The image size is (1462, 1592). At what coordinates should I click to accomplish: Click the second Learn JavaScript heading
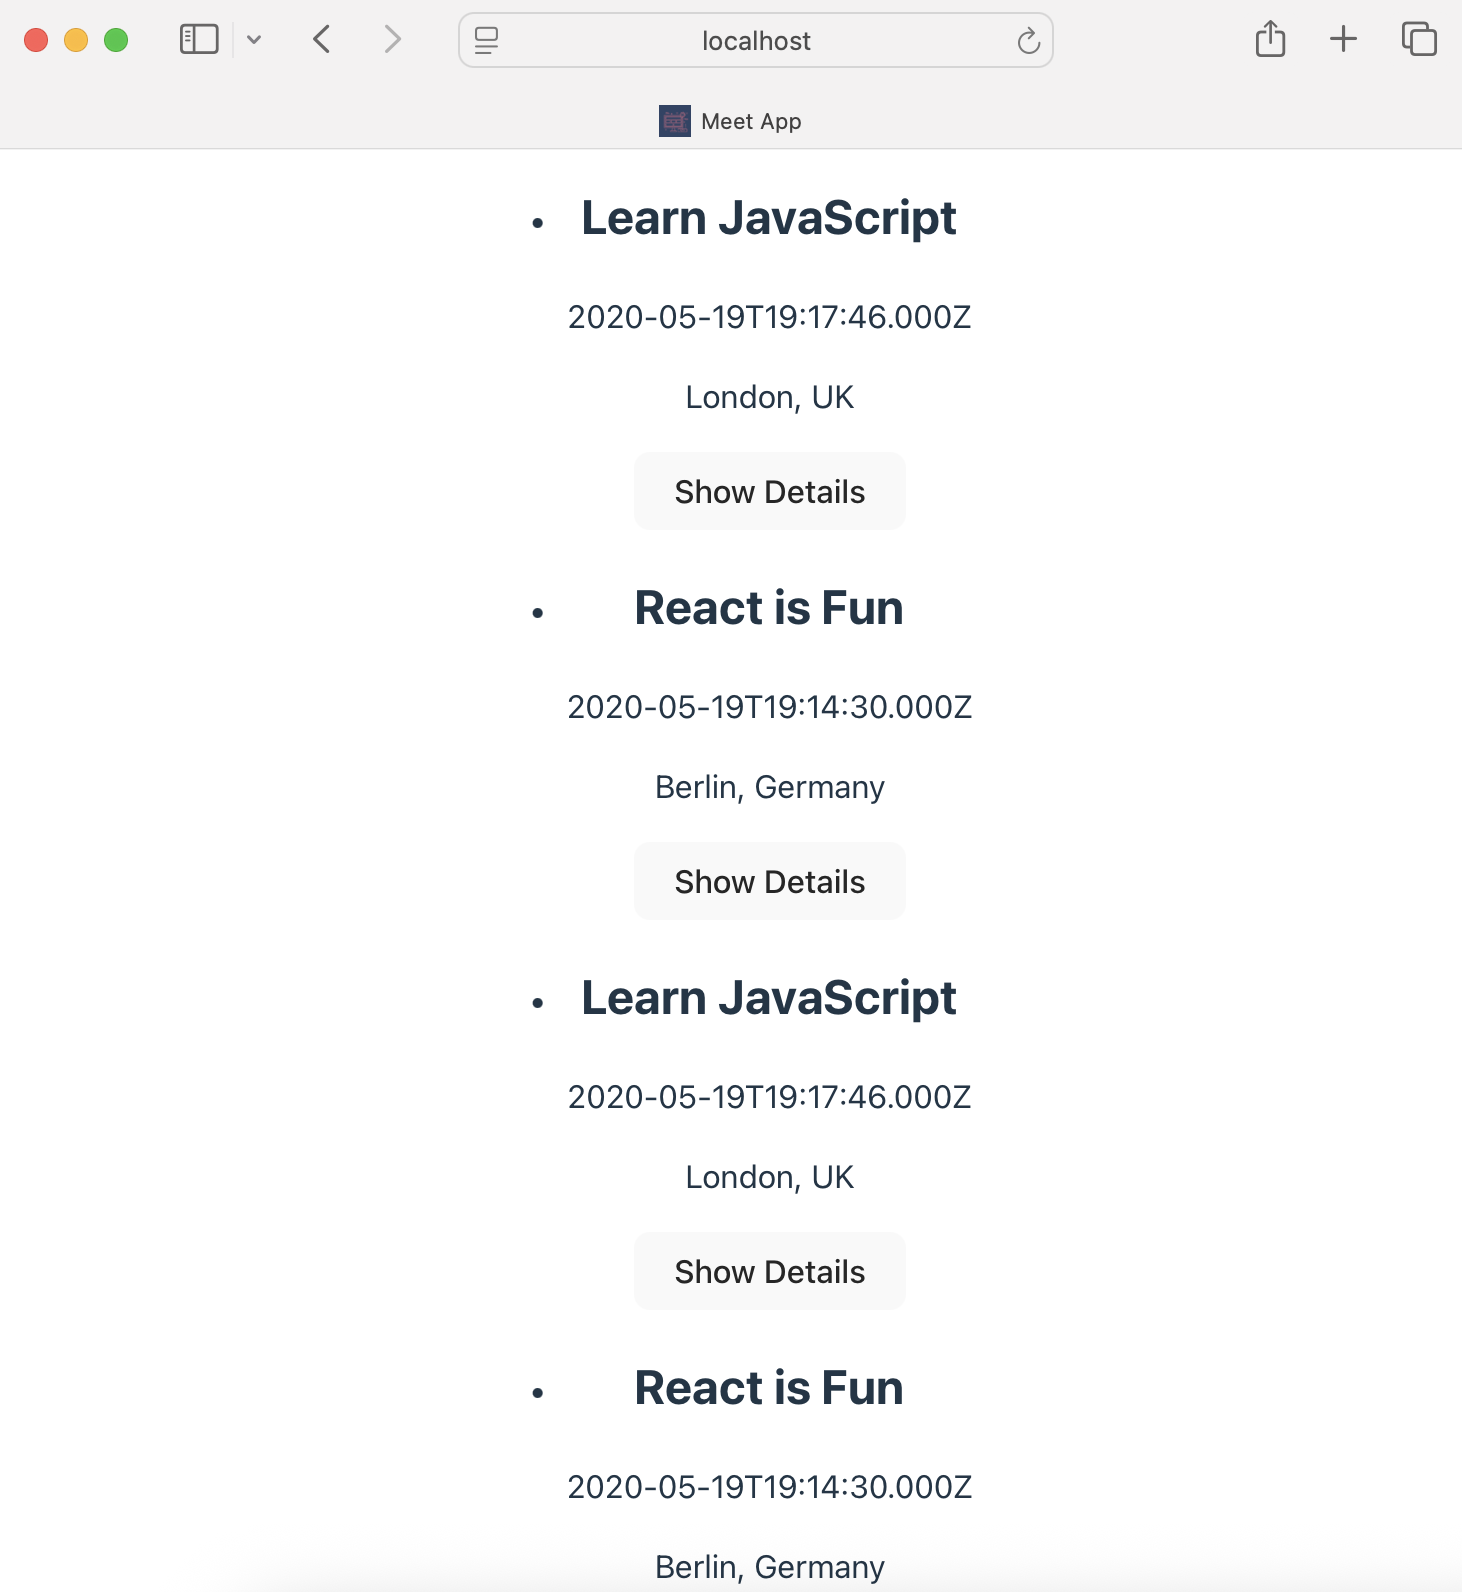coord(769,998)
